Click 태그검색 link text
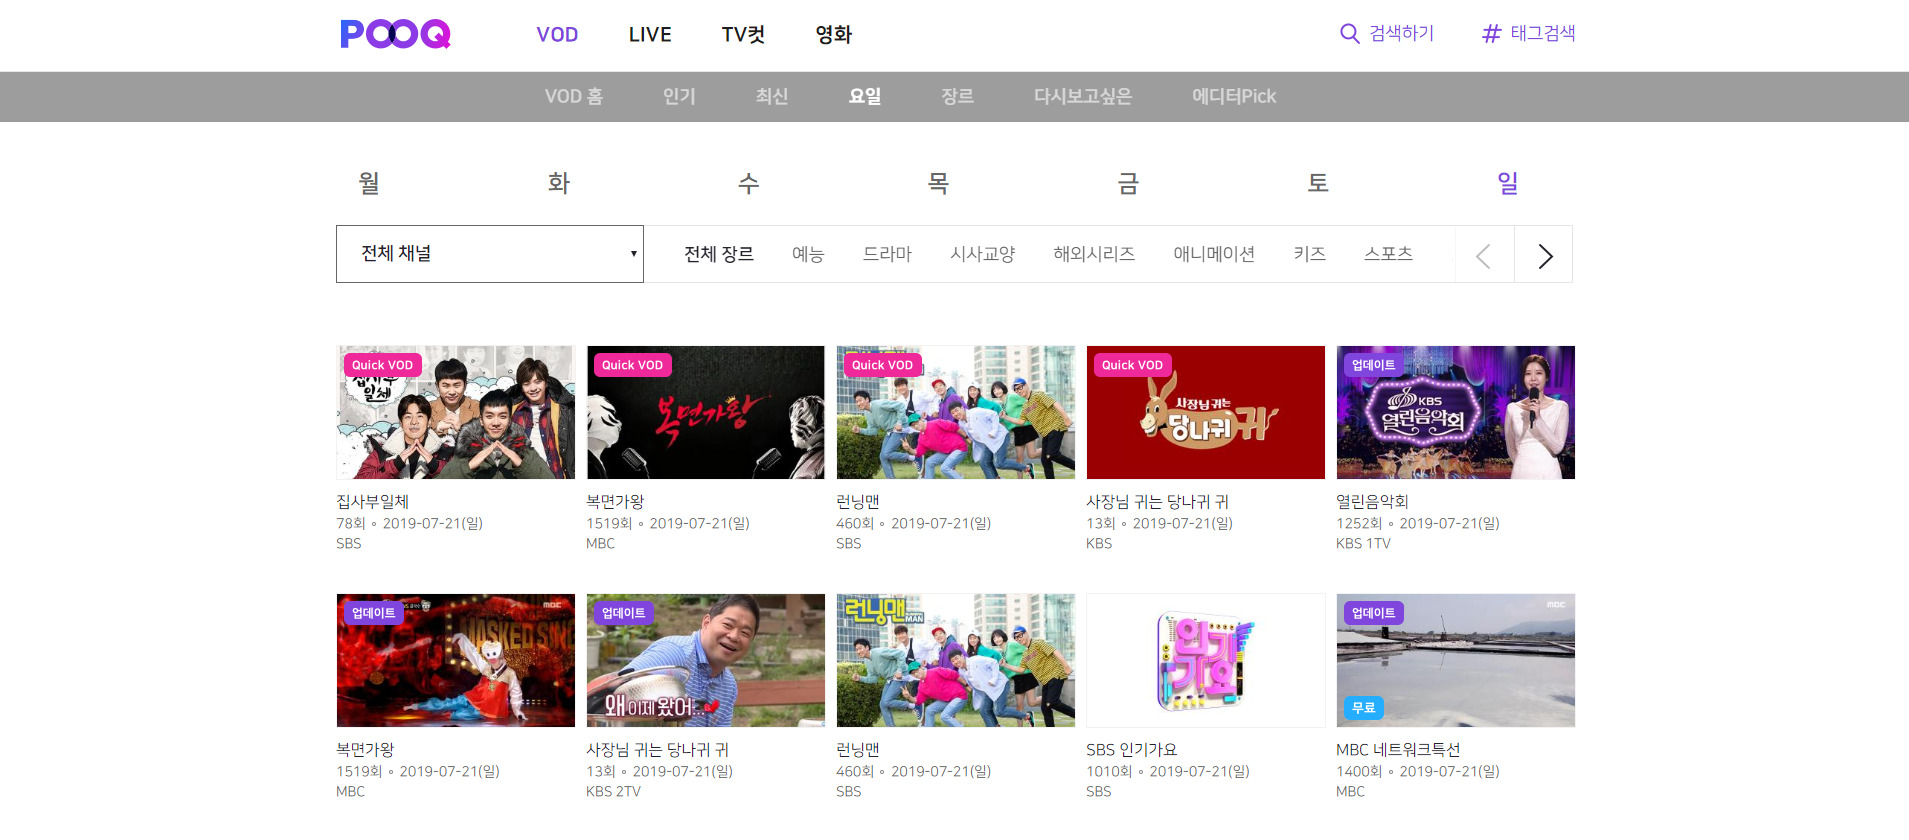 [x=1543, y=34]
